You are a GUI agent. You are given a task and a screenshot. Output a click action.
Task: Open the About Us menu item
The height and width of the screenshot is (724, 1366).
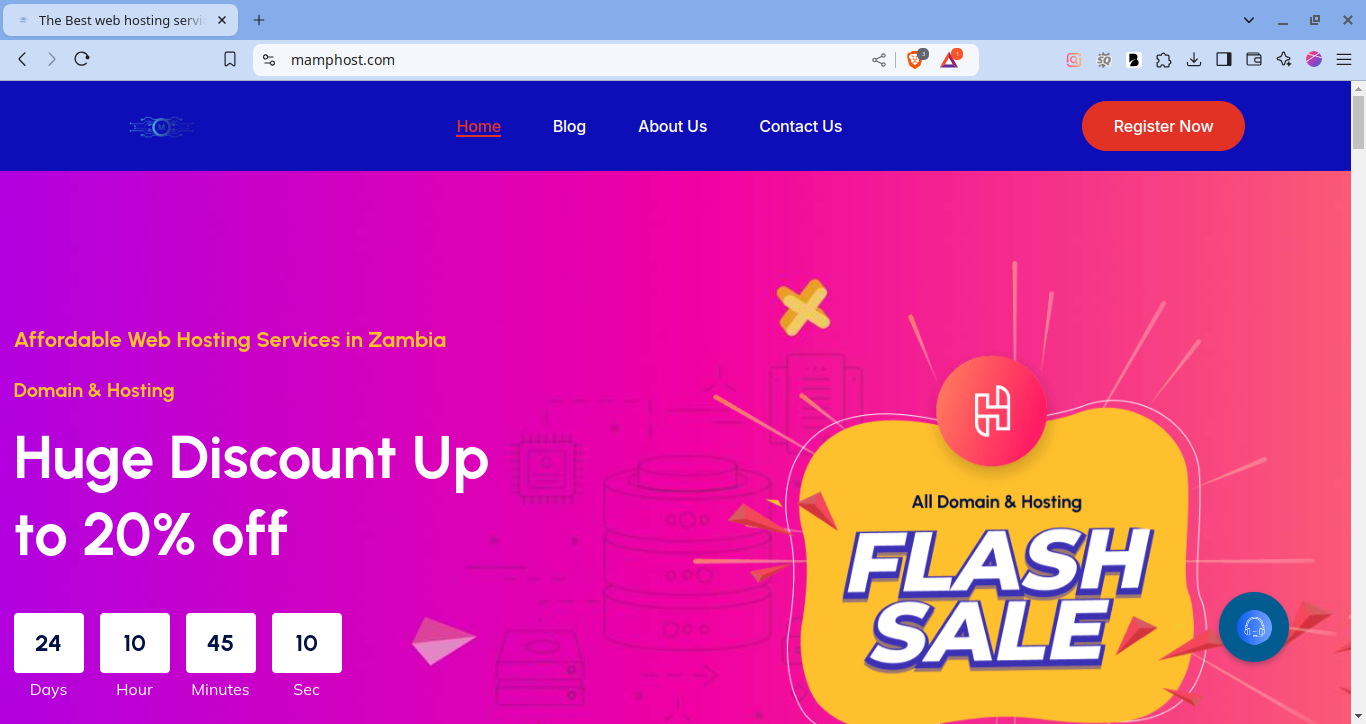[673, 126]
